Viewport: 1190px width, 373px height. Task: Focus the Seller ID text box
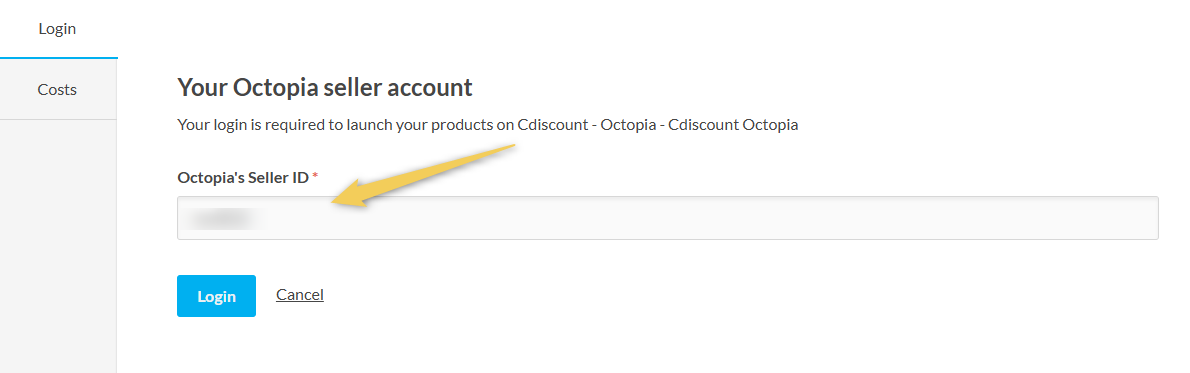tap(667, 218)
